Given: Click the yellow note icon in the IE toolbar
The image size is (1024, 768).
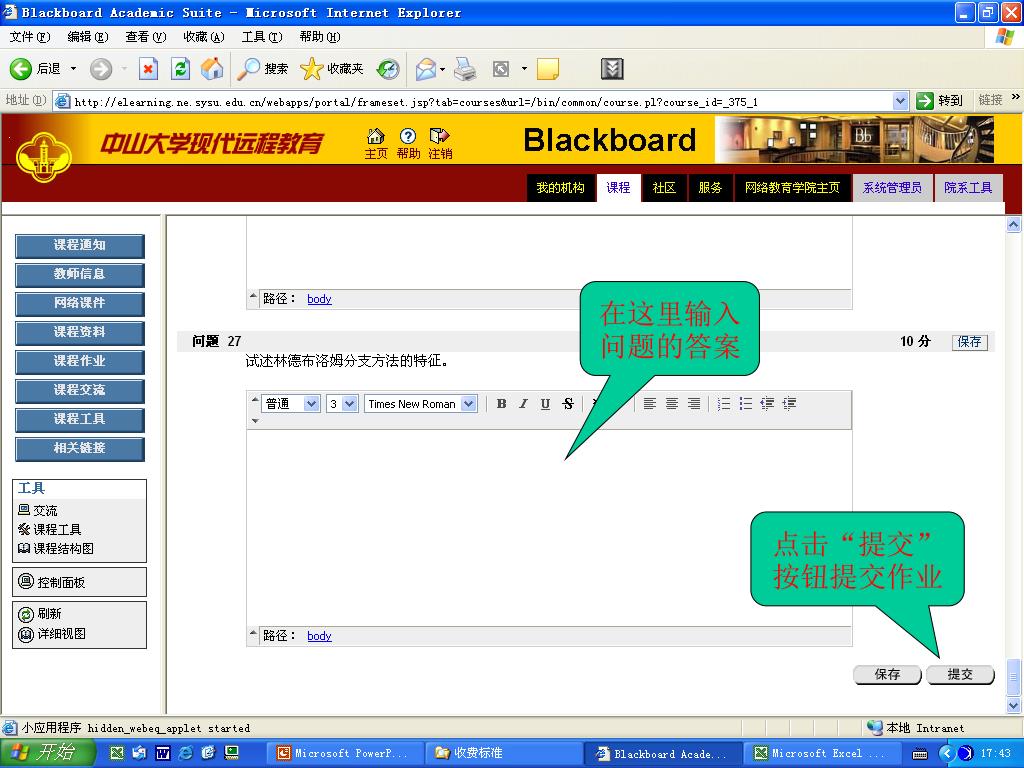Looking at the screenshot, I should click(x=547, y=69).
